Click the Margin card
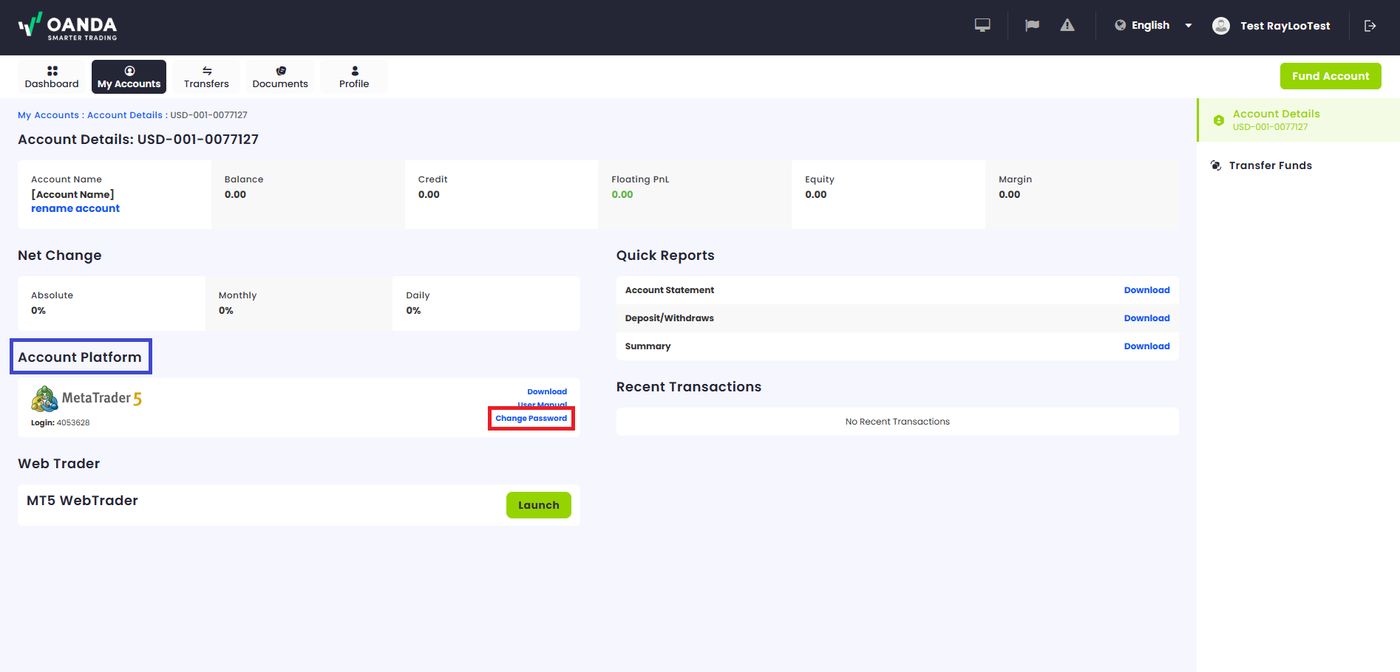This screenshot has width=1400, height=672. coord(1082,194)
